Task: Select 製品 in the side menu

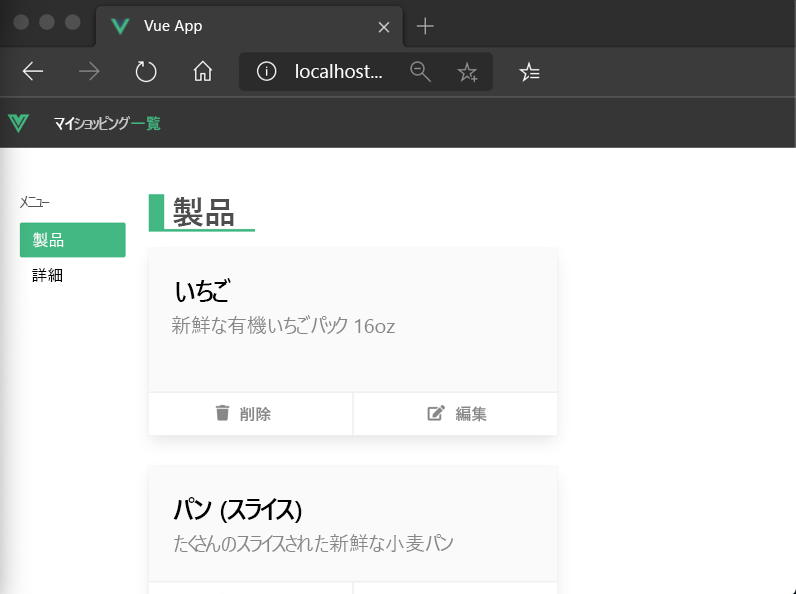Action: click(73, 240)
